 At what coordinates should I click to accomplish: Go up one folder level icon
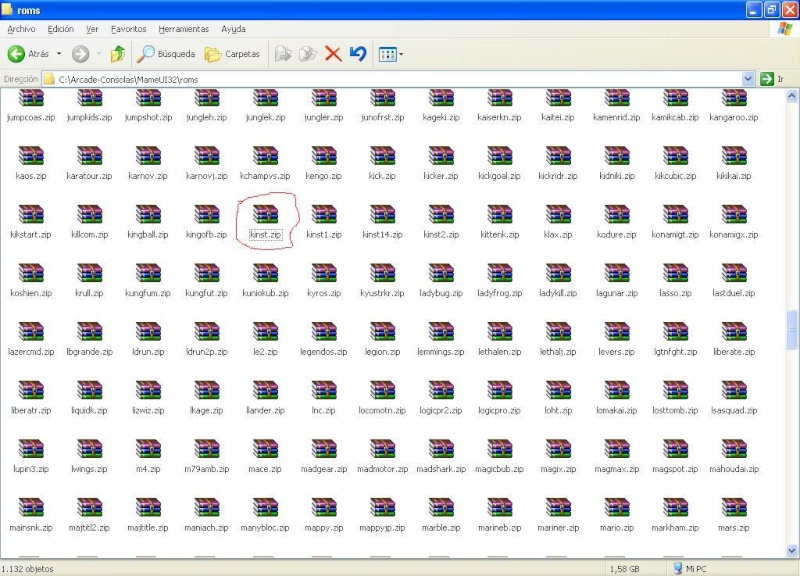pos(118,54)
